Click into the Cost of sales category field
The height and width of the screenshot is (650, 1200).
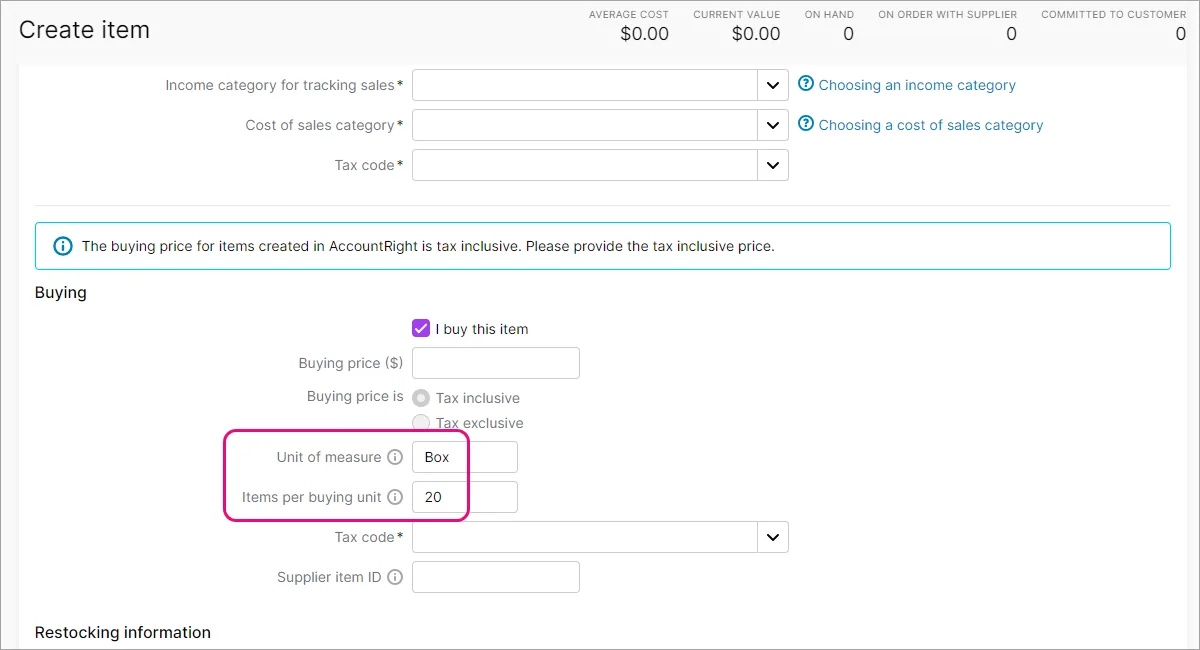click(x=585, y=125)
